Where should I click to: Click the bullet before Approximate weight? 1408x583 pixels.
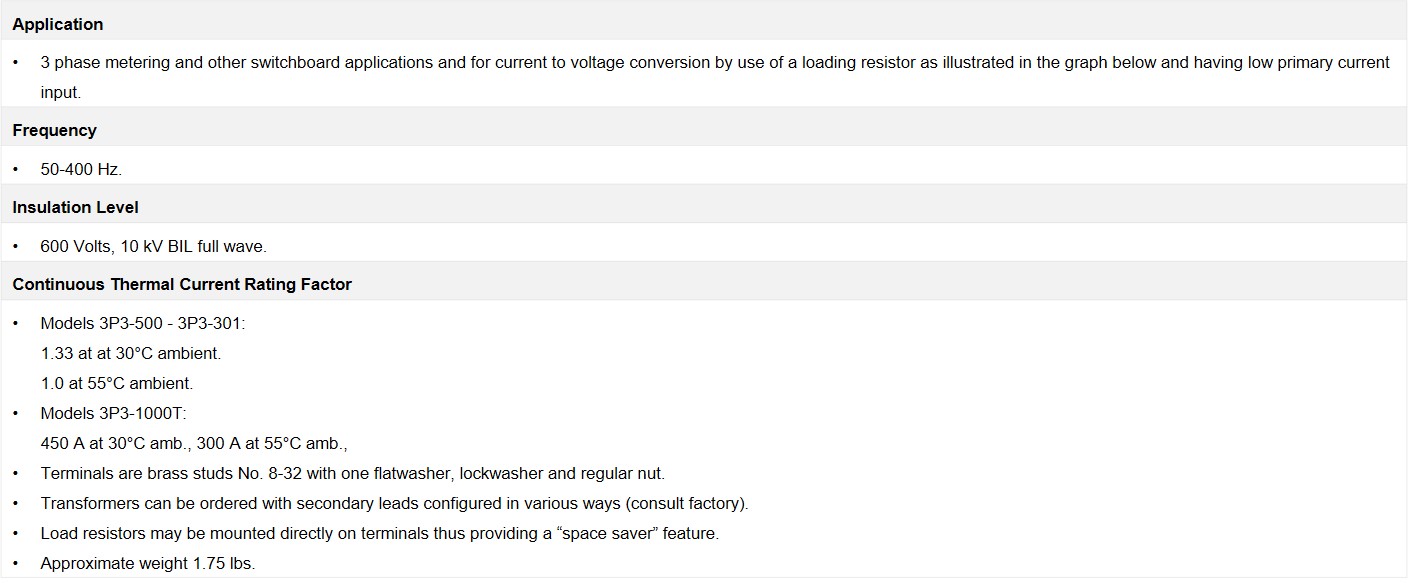click(16, 563)
